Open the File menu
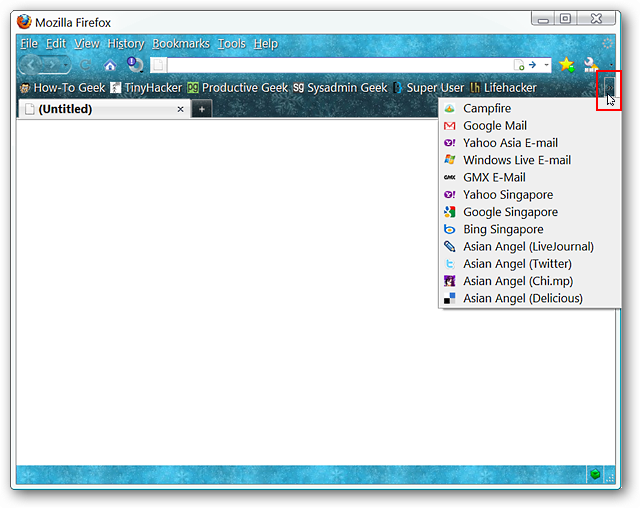The image size is (640, 508). [29, 44]
